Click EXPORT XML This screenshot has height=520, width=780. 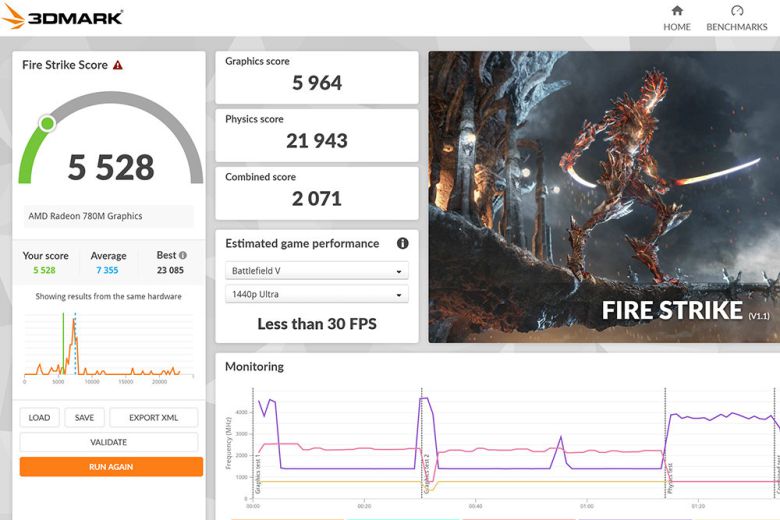[153, 418]
